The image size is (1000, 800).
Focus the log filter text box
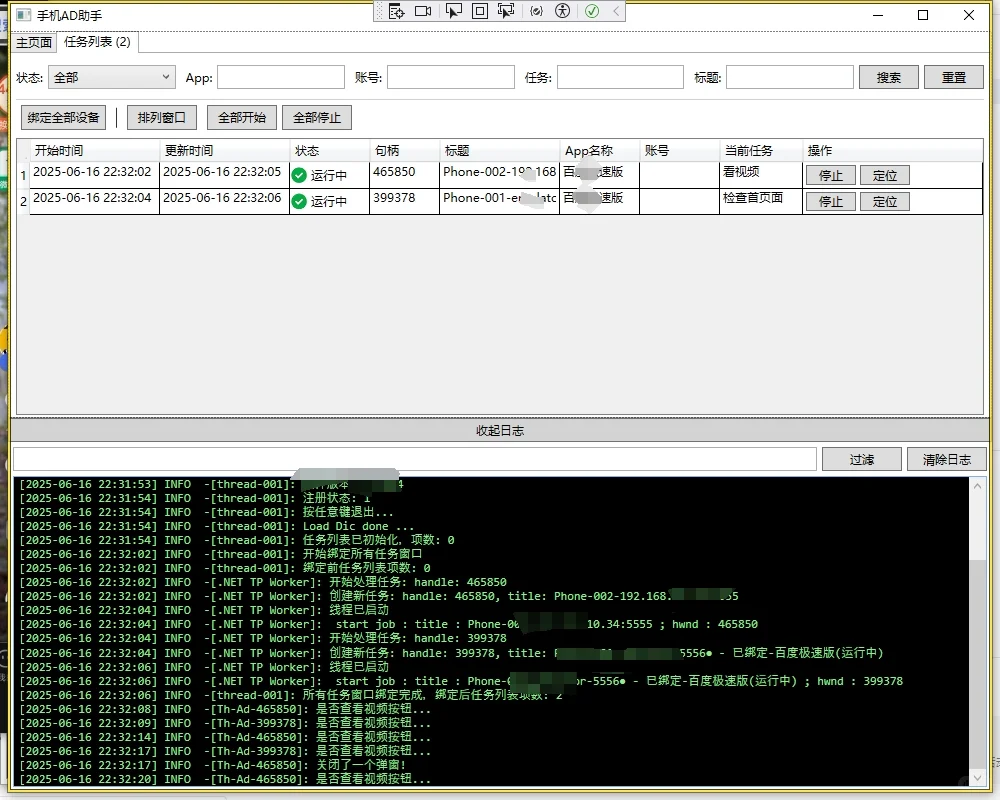415,459
